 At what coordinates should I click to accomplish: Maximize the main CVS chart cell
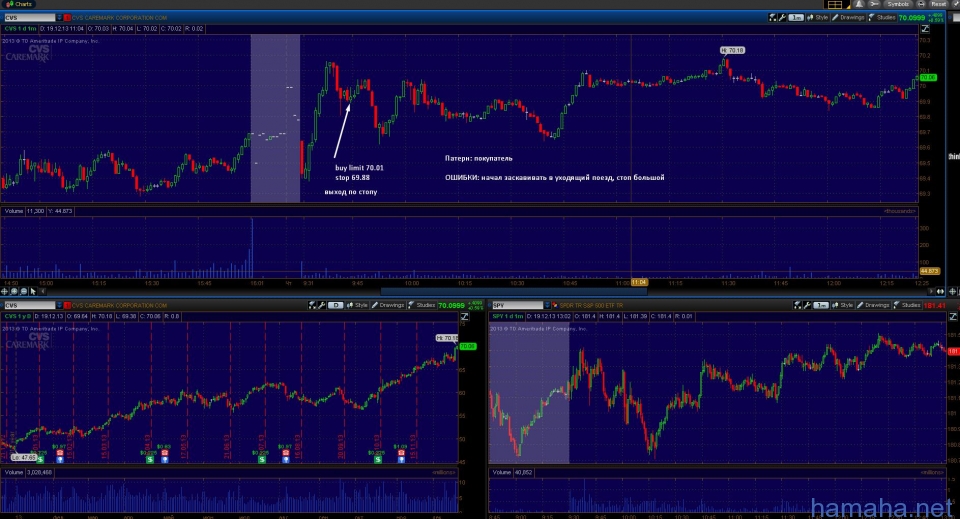click(x=925, y=29)
